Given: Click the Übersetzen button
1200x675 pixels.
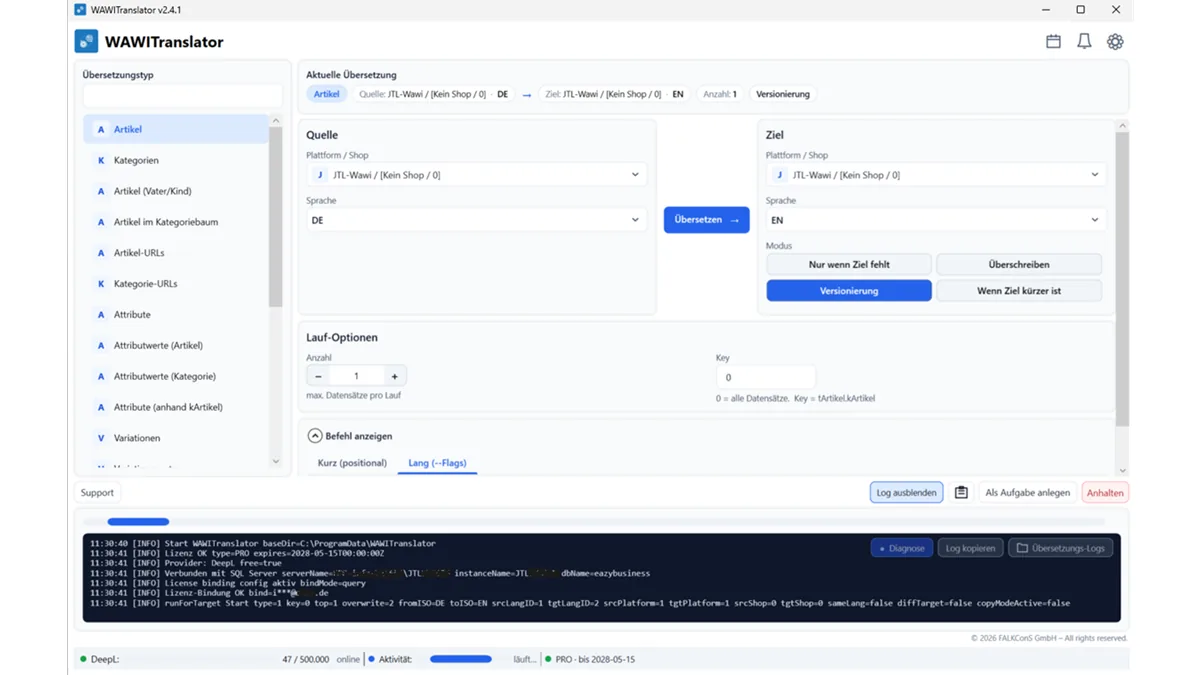Looking at the screenshot, I should coord(707,220).
